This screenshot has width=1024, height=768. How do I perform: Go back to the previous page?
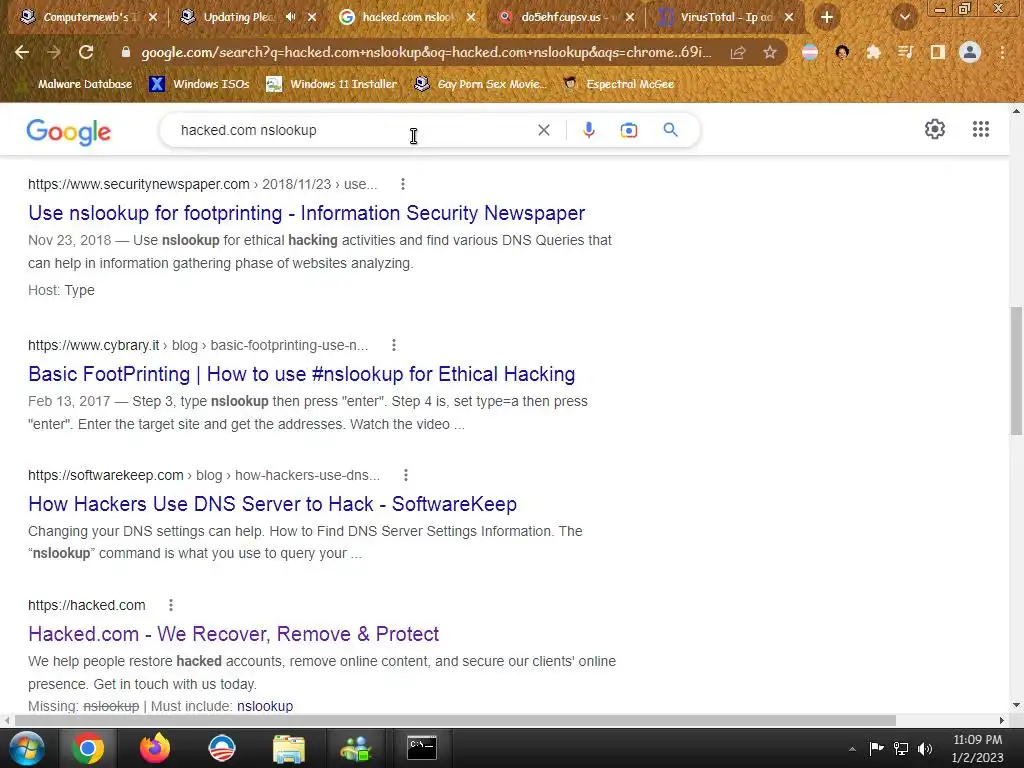[22, 52]
